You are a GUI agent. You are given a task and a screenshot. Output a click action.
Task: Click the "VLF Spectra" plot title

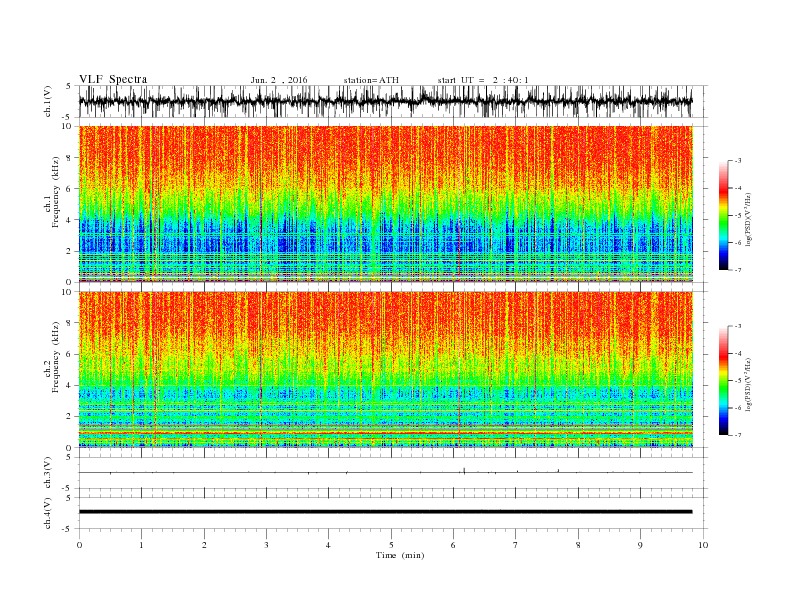[113, 79]
